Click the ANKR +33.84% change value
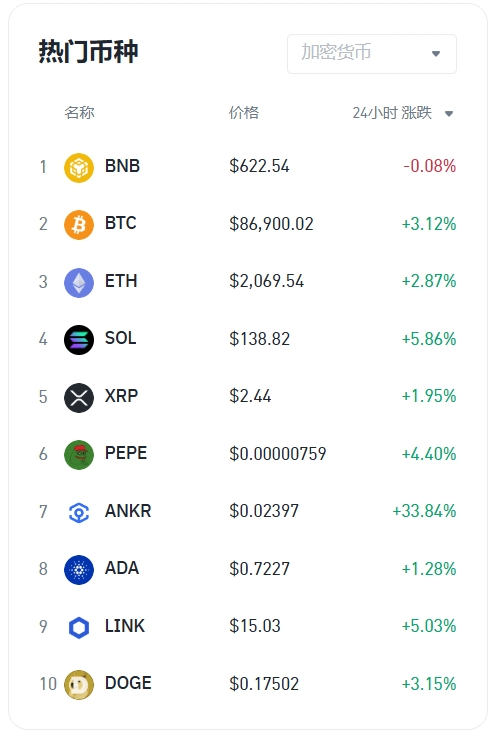Viewport: 497px width, 742px height. click(424, 511)
